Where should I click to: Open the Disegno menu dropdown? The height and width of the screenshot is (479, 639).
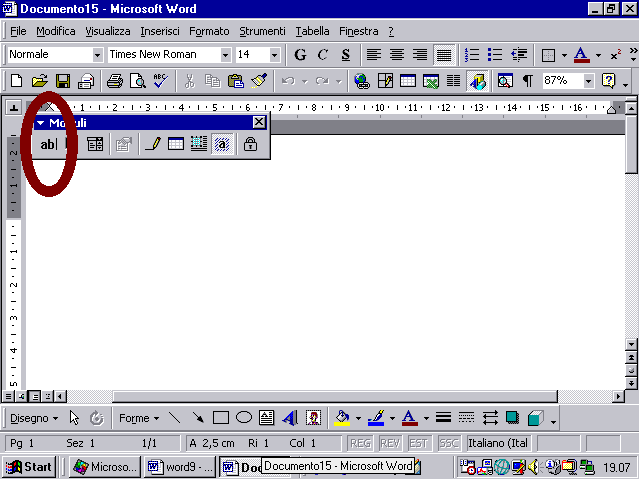[34, 418]
